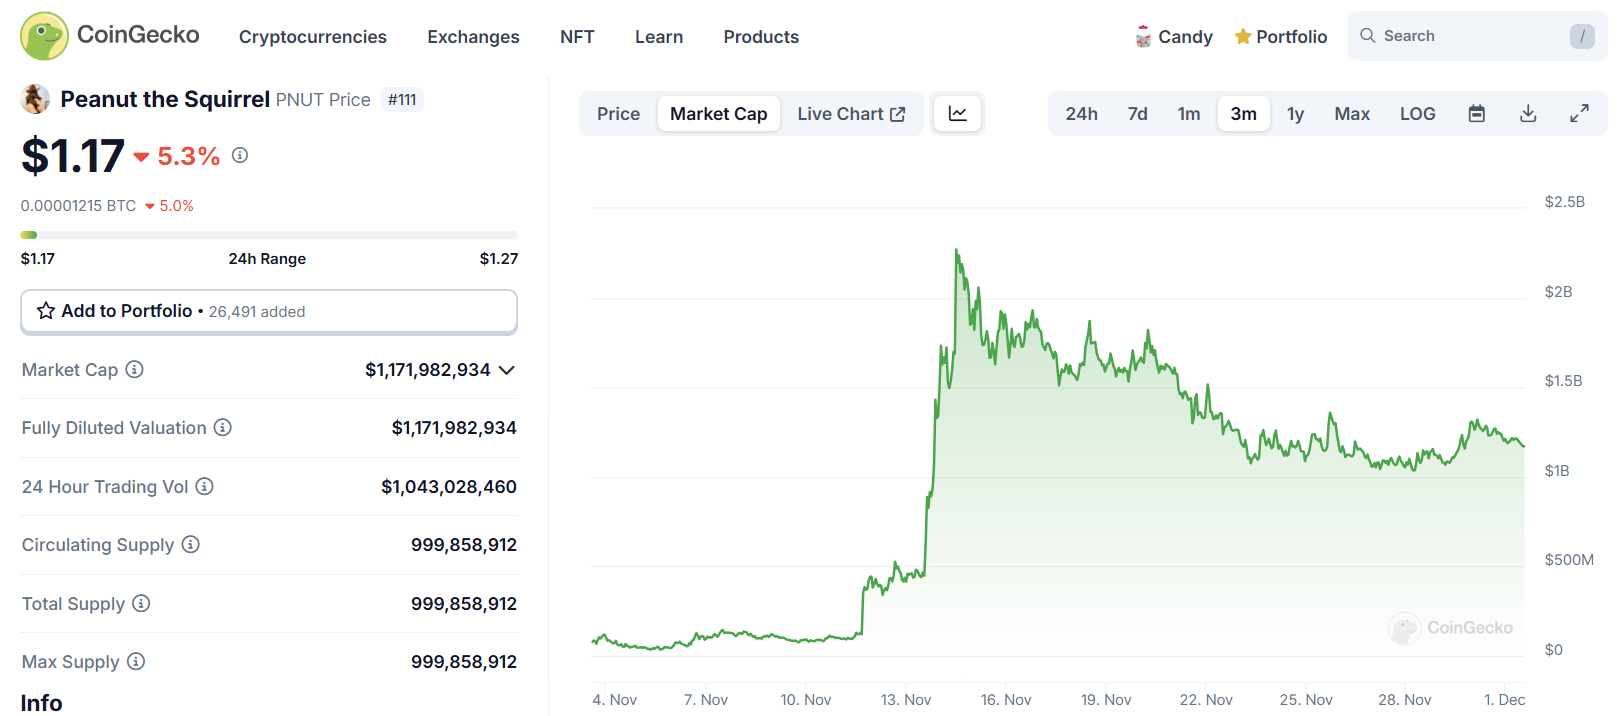1619x716 pixels.
Task: Open the Candy rewards icon
Action: [x=1143, y=37]
